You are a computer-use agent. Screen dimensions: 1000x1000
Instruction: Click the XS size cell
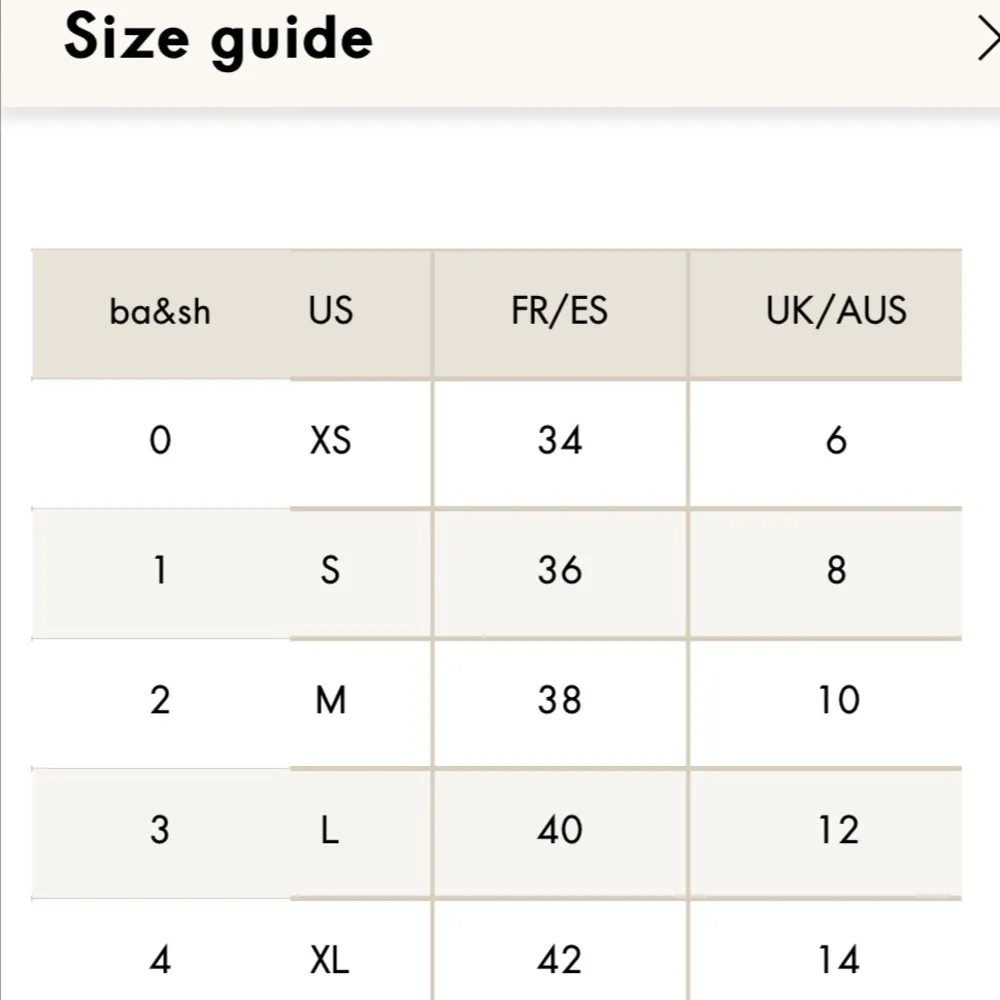click(x=331, y=440)
